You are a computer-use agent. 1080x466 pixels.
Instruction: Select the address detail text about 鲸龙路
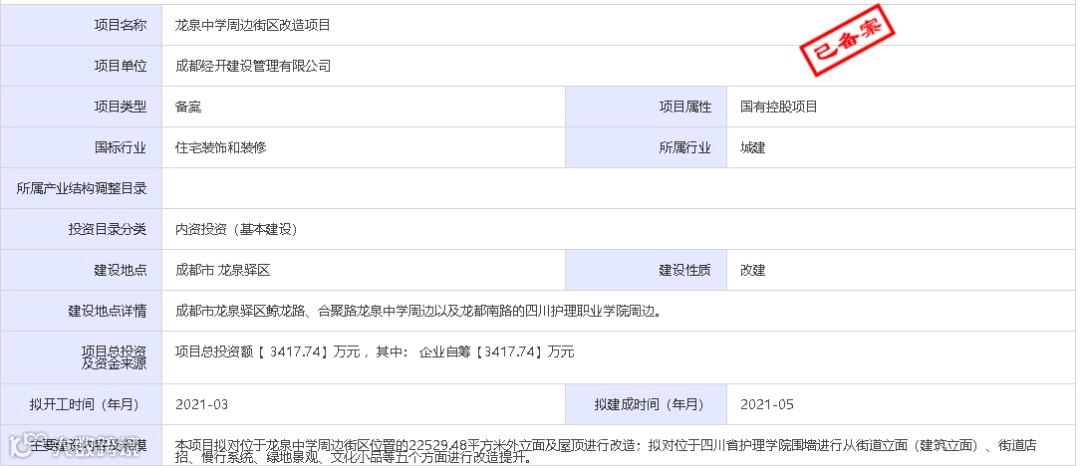[418, 311]
